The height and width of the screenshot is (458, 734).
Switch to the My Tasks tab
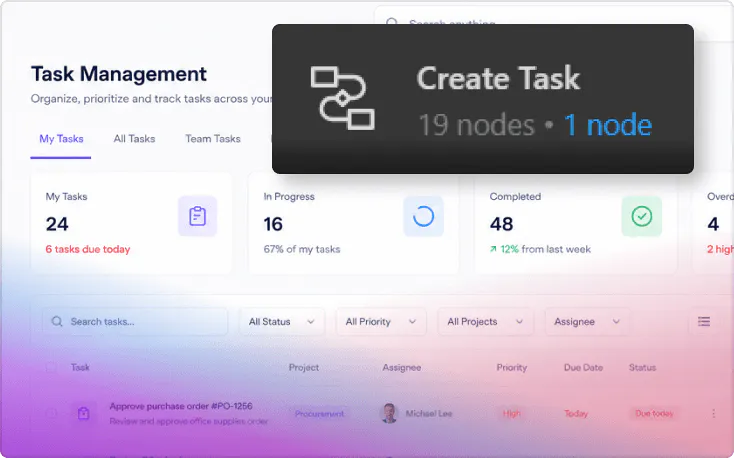pyautogui.click(x=61, y=139)
